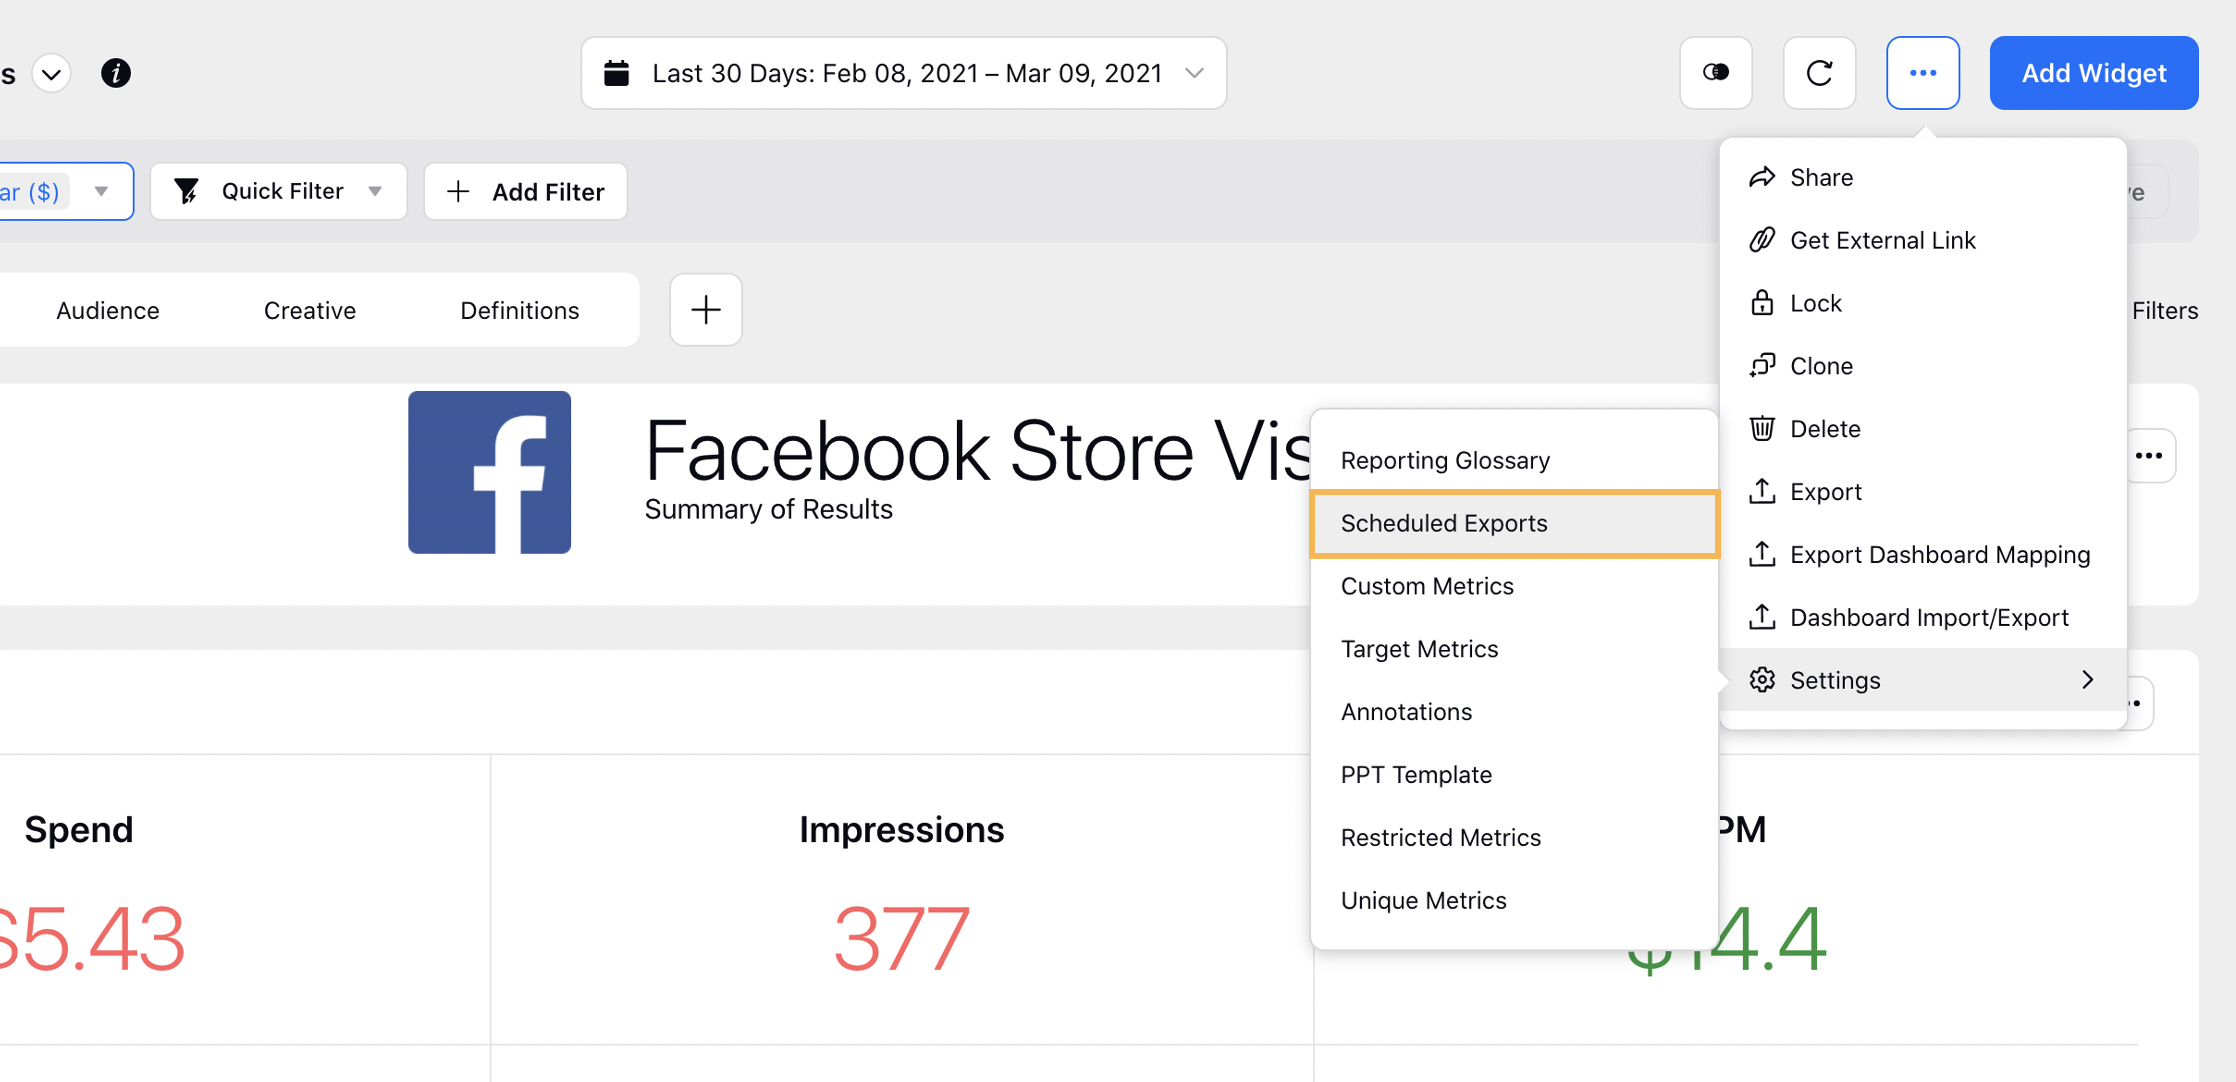Refresh the dashboard
The height and width of the screenshot is (1082, 2236).
tap(1820, 73)
